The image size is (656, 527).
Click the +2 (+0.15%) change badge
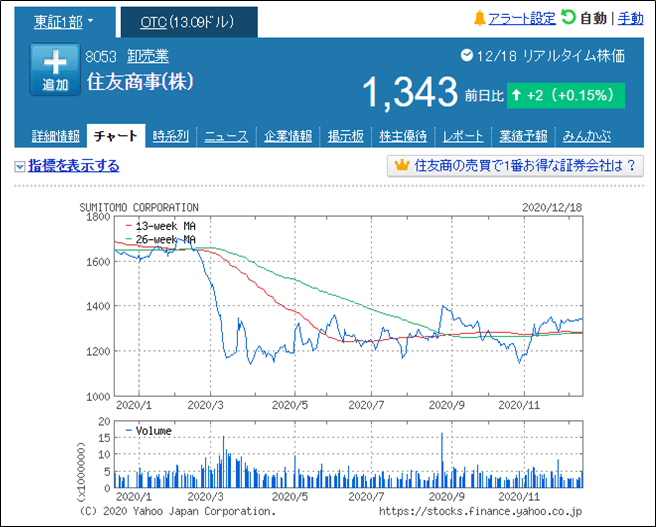pos(566,95)
